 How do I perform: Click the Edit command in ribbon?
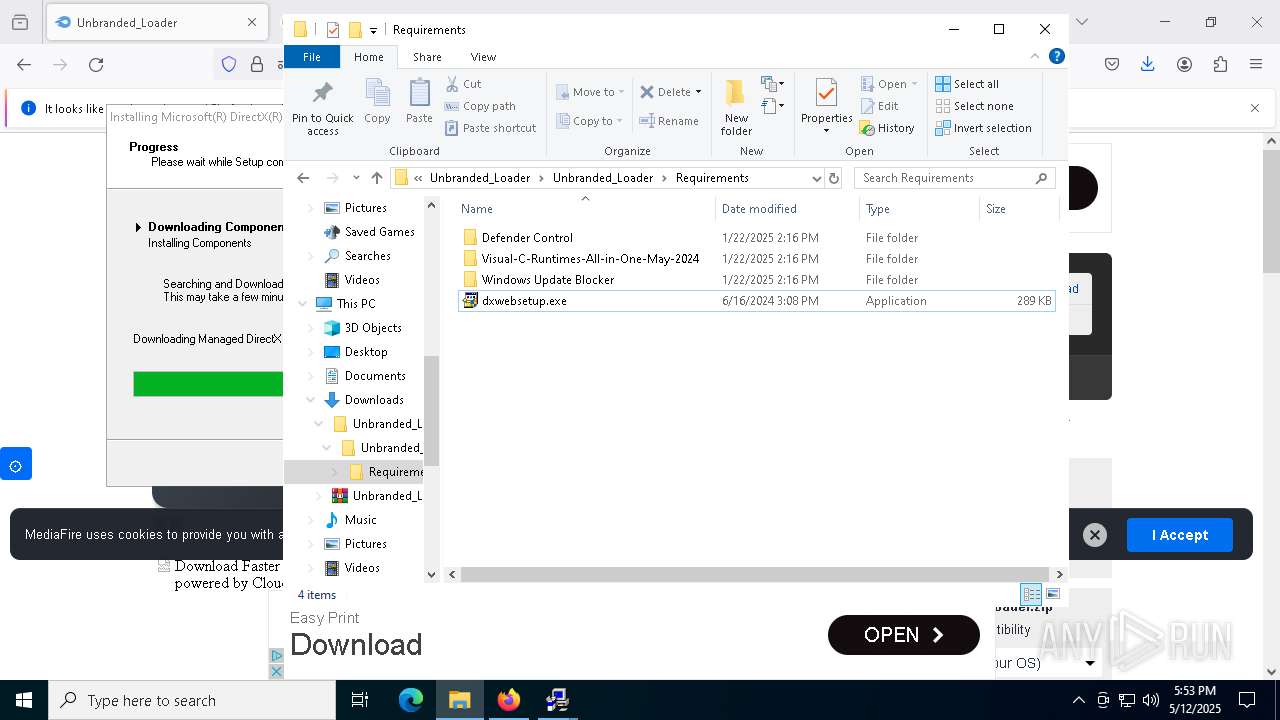[879, 106]
